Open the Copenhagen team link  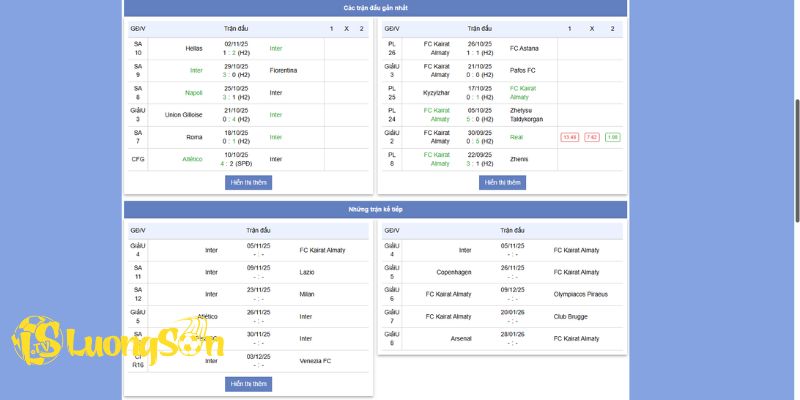(453, 272)
